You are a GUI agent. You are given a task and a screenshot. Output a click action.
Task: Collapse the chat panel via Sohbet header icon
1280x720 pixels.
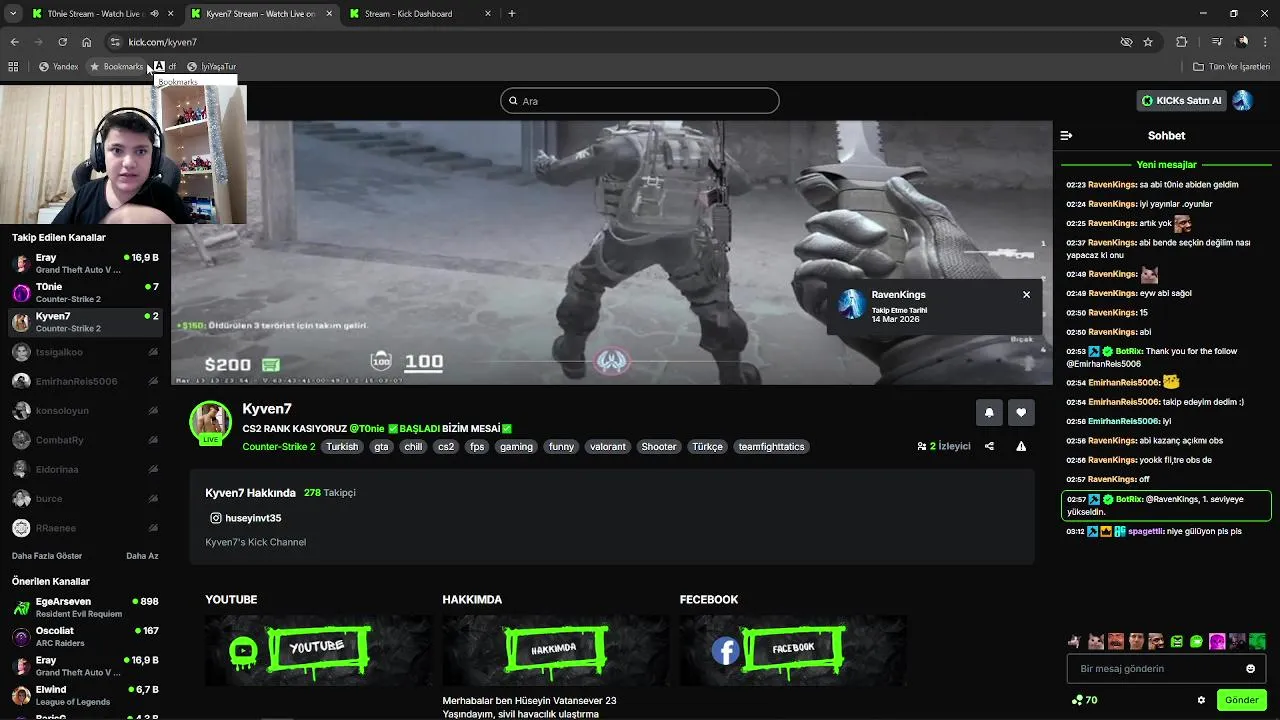pyautogui.click(x=1066, y=135)
